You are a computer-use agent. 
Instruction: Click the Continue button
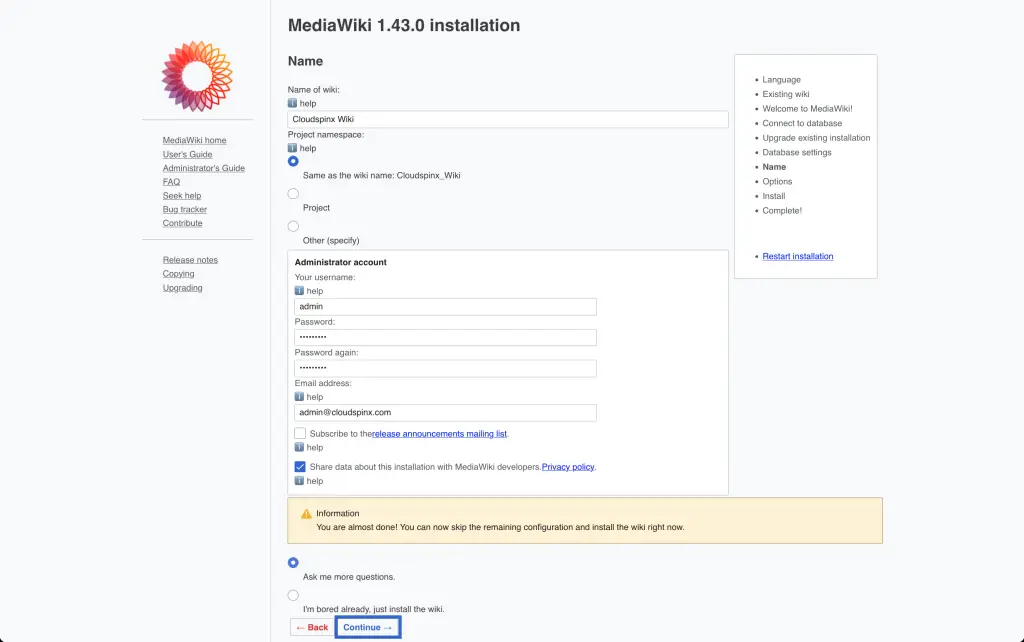click(367, 625)
